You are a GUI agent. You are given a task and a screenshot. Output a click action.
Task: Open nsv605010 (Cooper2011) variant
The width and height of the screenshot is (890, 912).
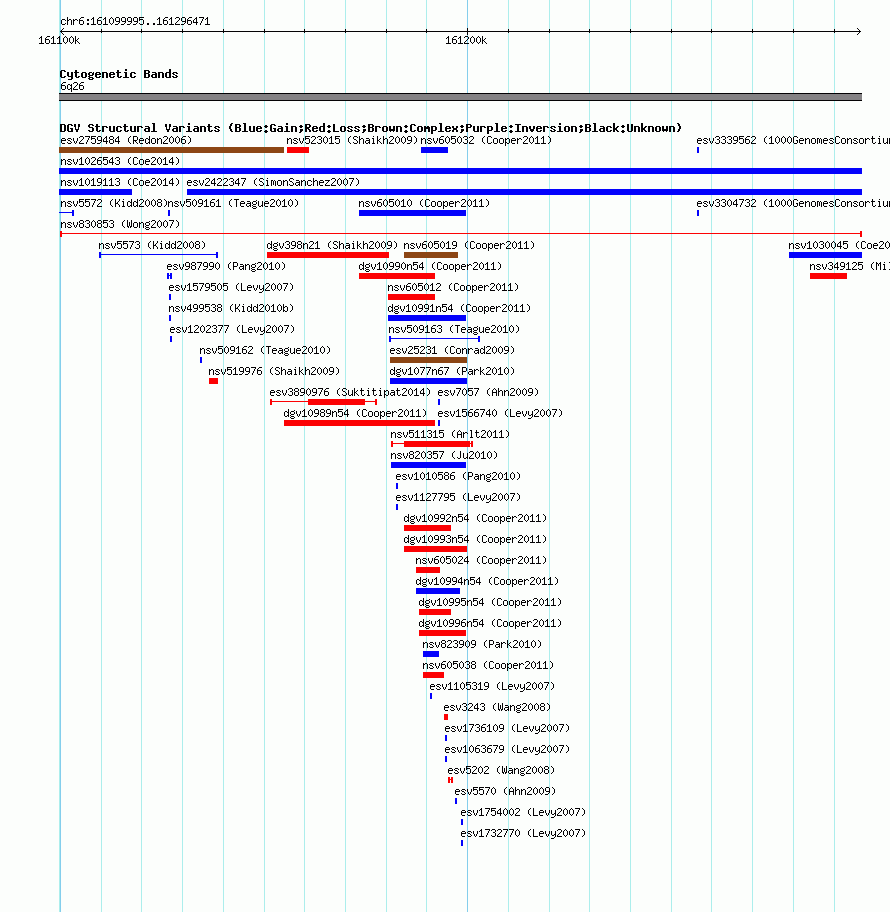click(x=424, y=203)
